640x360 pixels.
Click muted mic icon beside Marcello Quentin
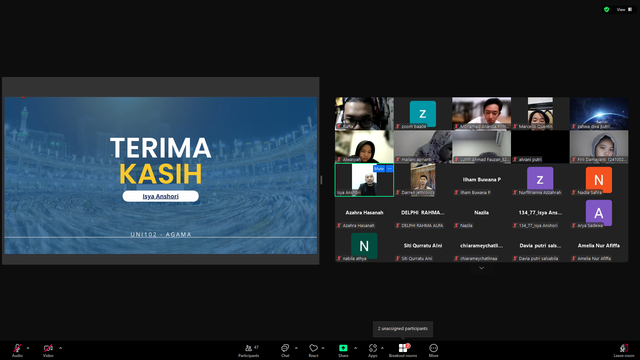coord(515,127)
